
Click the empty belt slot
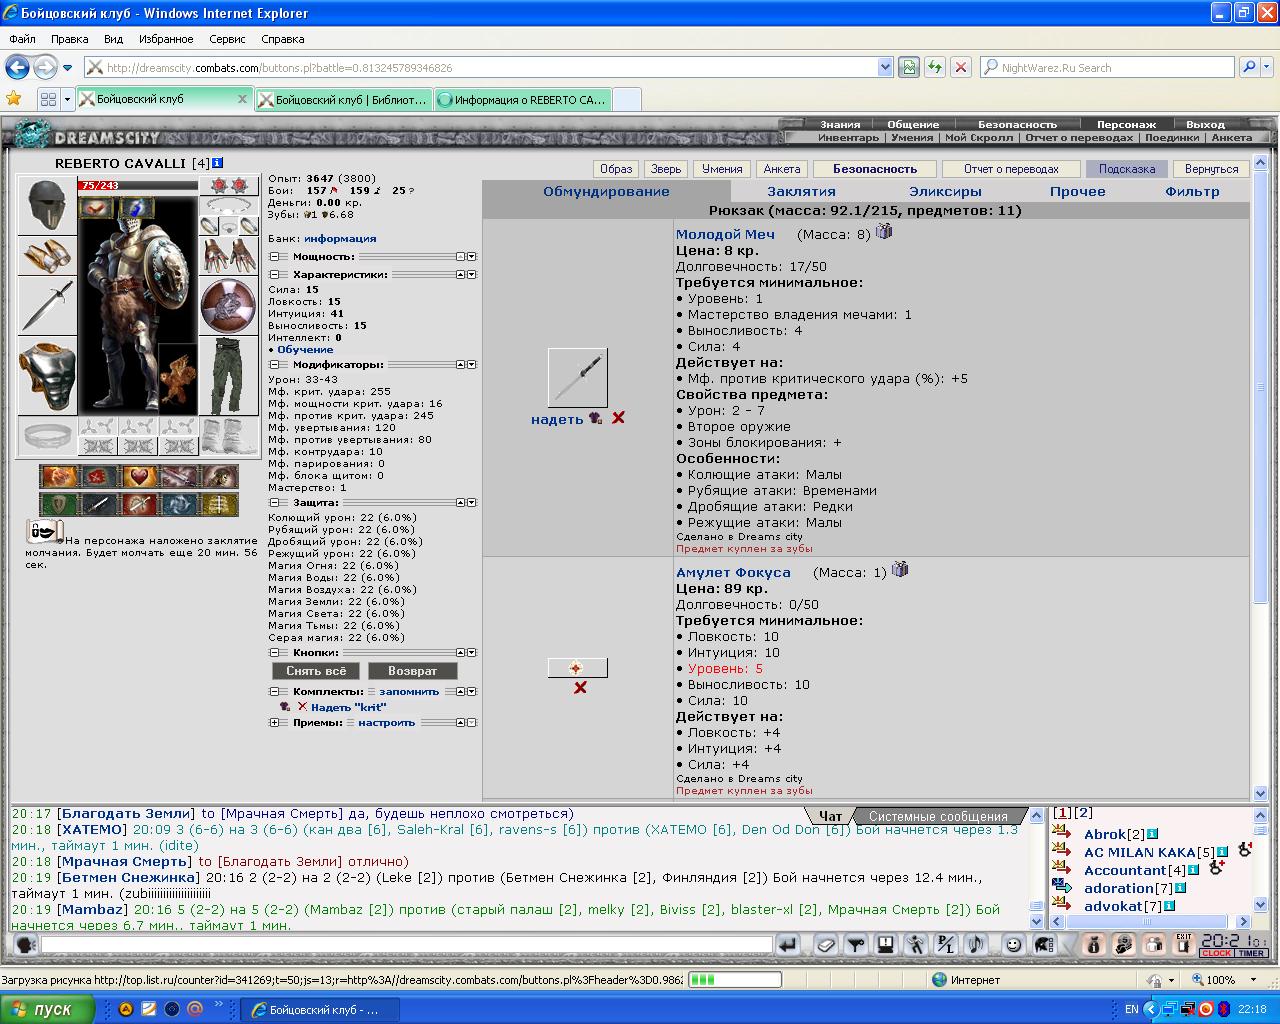47,436
